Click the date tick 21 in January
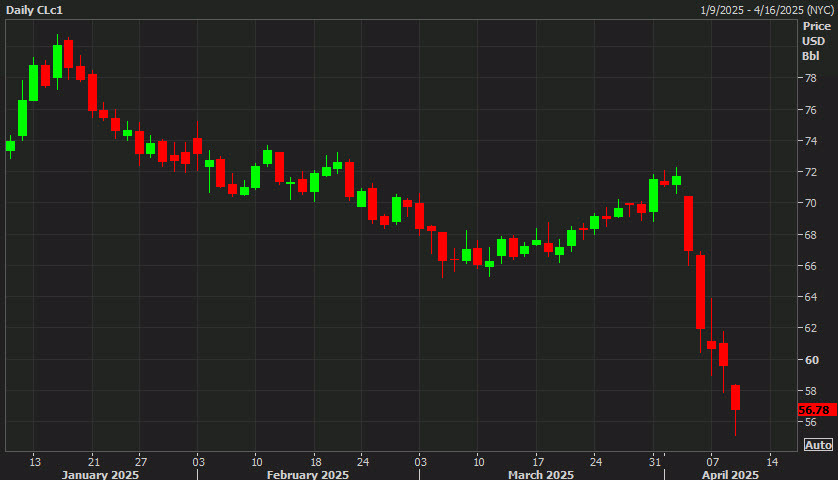838x480 pixels. pyautogui.click(x=94, y=462)
